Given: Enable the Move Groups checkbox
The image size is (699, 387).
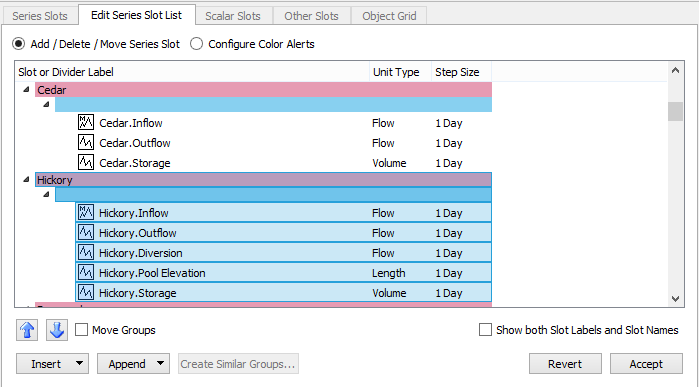Looking at the screenshot, I should point(81,330).
